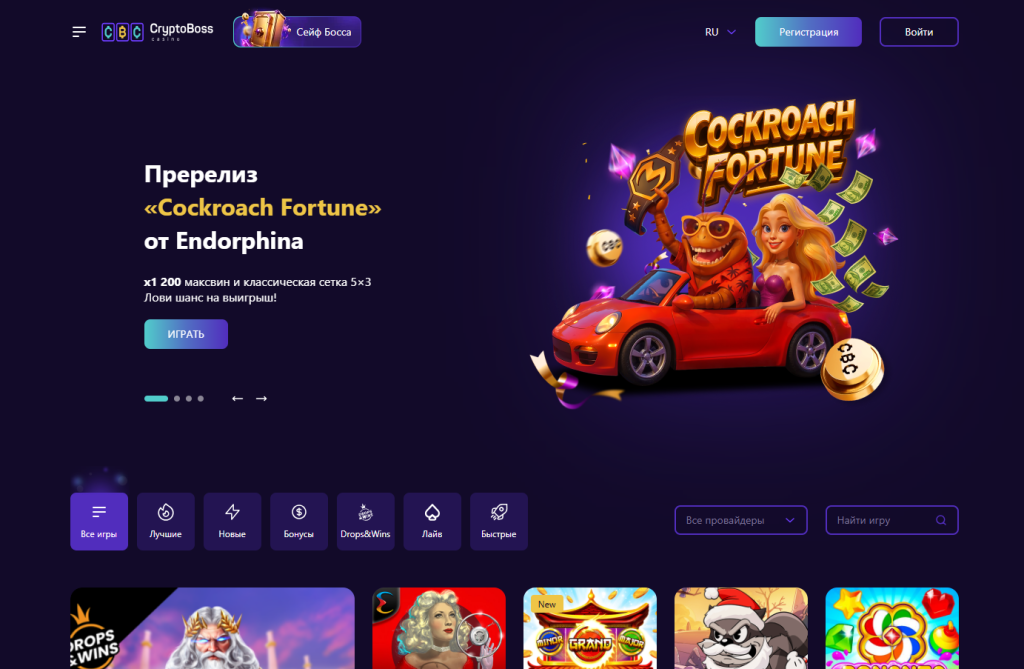1024x669 pixels.
Task: Click the Войти login button
Action: click(x=919, y=32)
